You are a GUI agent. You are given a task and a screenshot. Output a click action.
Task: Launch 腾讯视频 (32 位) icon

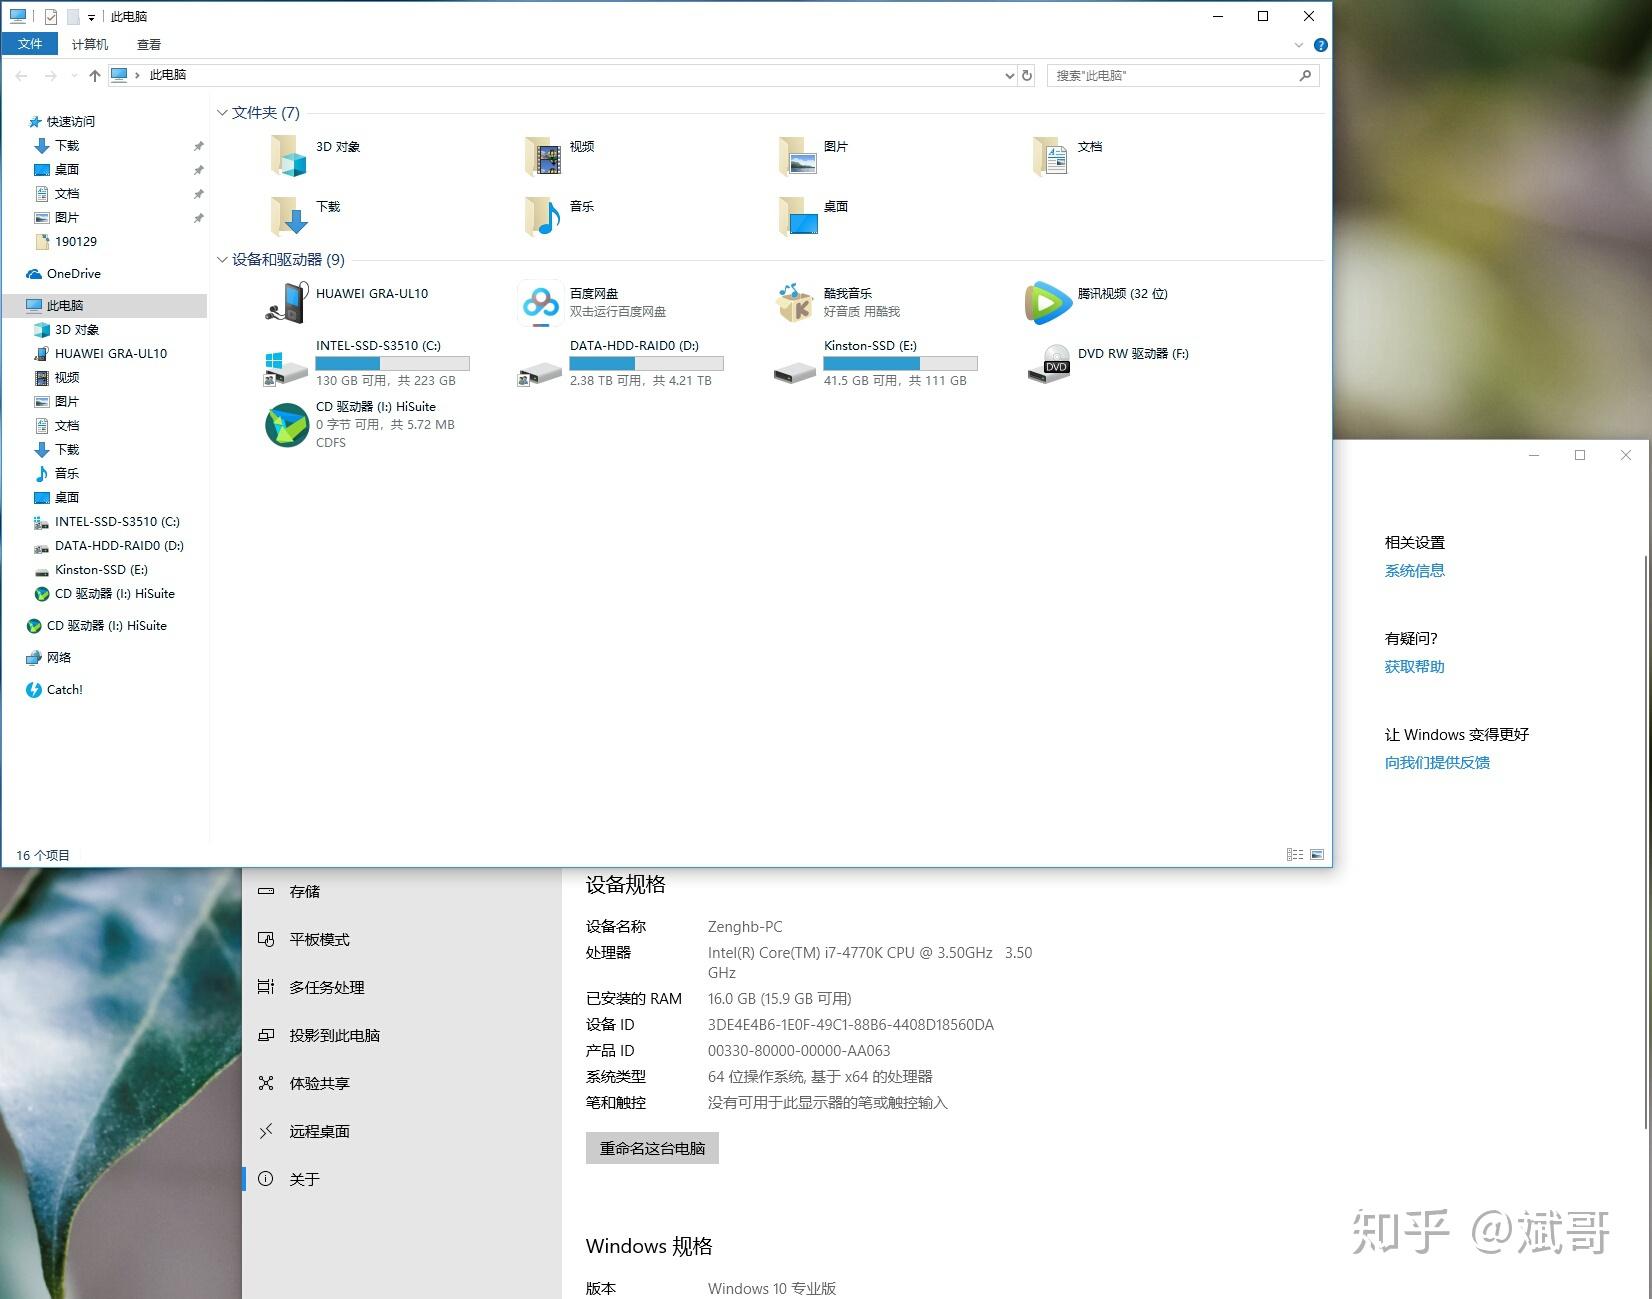point(1047,303)
